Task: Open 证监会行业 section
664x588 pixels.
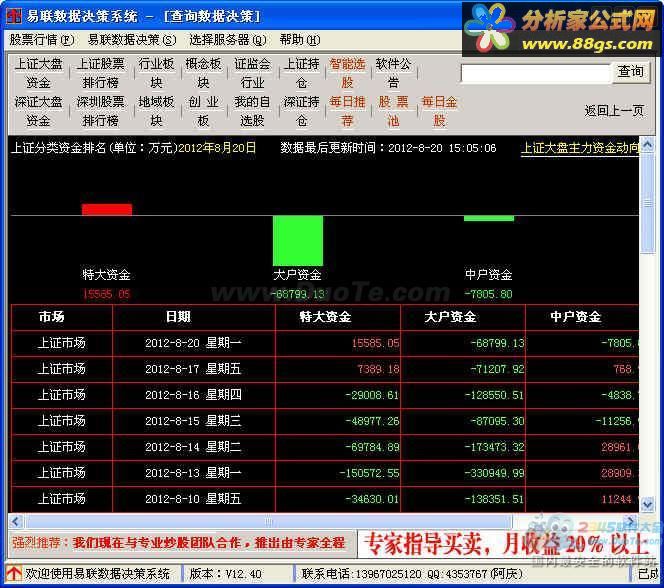Action: coord(252,73)
